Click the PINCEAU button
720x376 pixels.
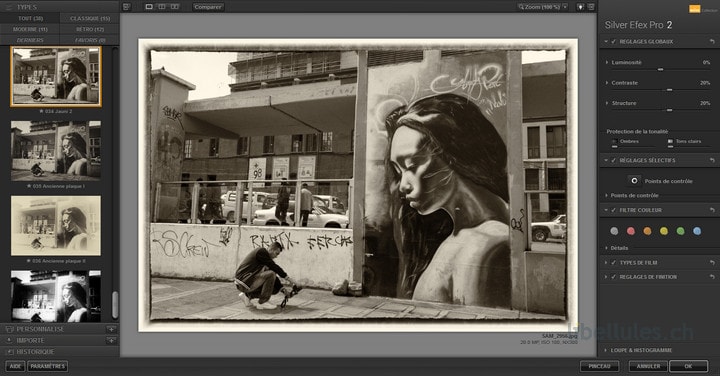tap(599, 366)
